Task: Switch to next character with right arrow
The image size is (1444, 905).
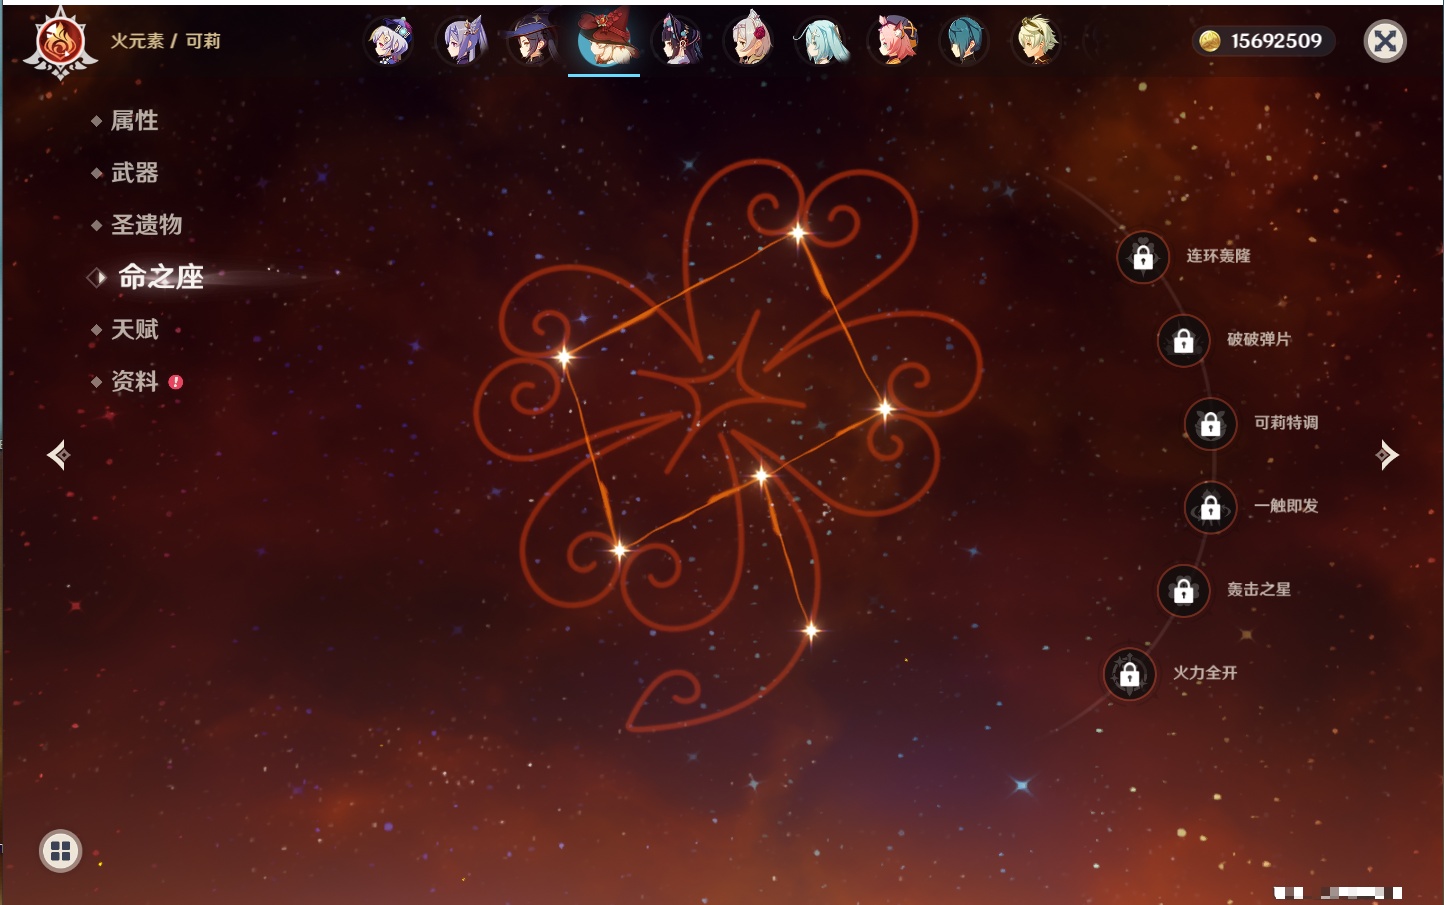Action: tap(1387, 455)
